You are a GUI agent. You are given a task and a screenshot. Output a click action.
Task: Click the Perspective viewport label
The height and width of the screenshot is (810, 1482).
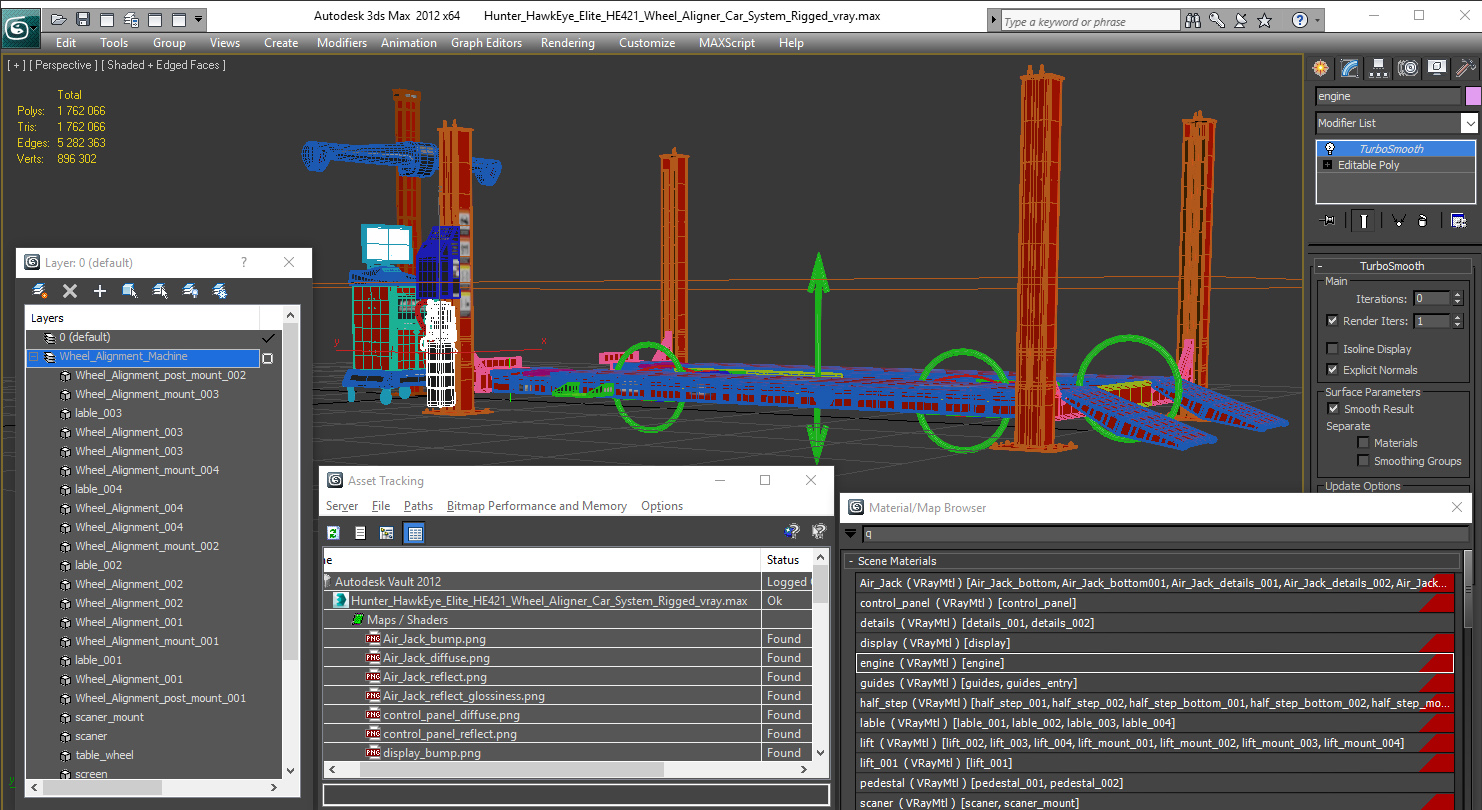[64, 65]
